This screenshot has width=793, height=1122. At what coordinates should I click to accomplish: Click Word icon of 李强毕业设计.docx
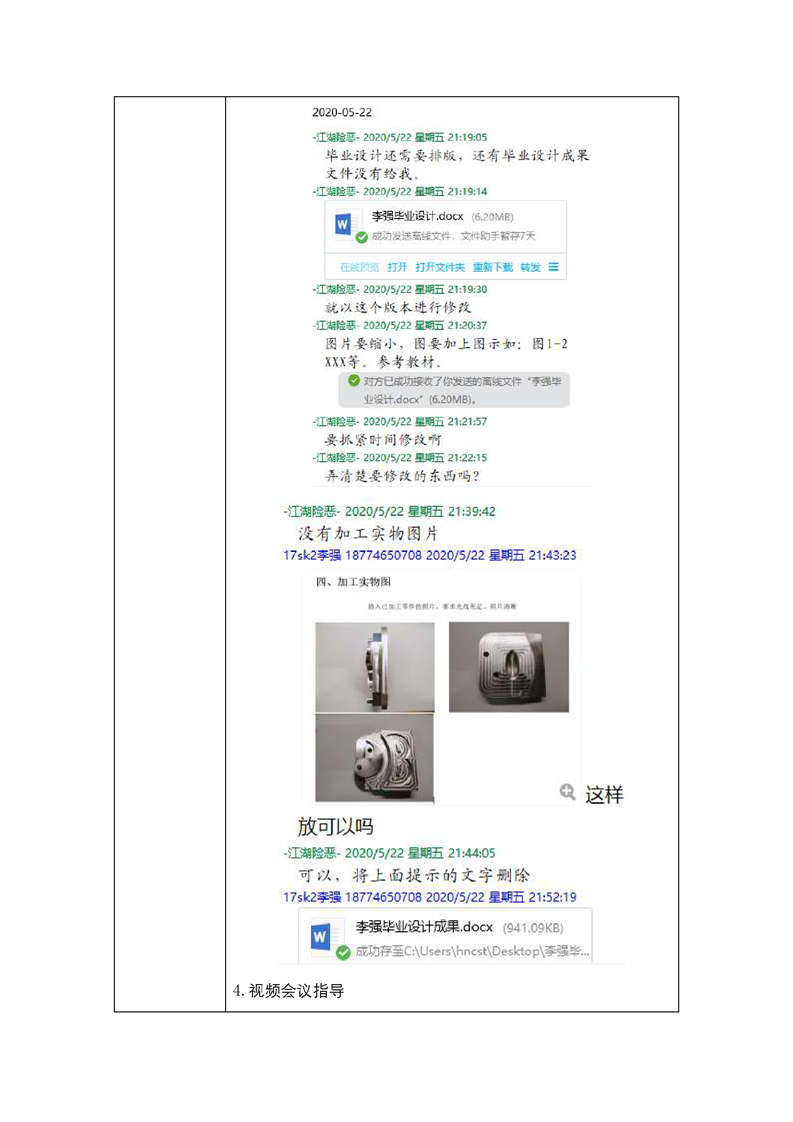click(x=345, y=224)
